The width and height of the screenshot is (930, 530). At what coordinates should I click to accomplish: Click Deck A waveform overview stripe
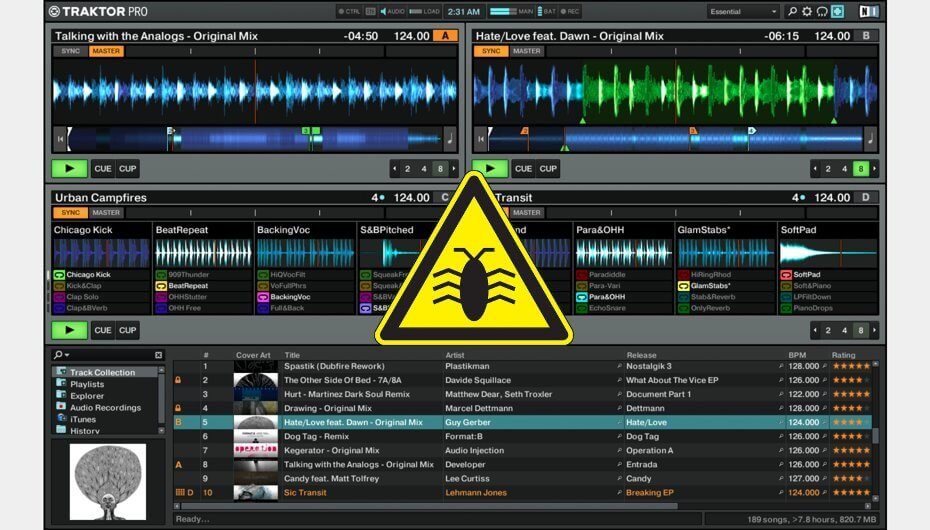[x=255, y=139]
